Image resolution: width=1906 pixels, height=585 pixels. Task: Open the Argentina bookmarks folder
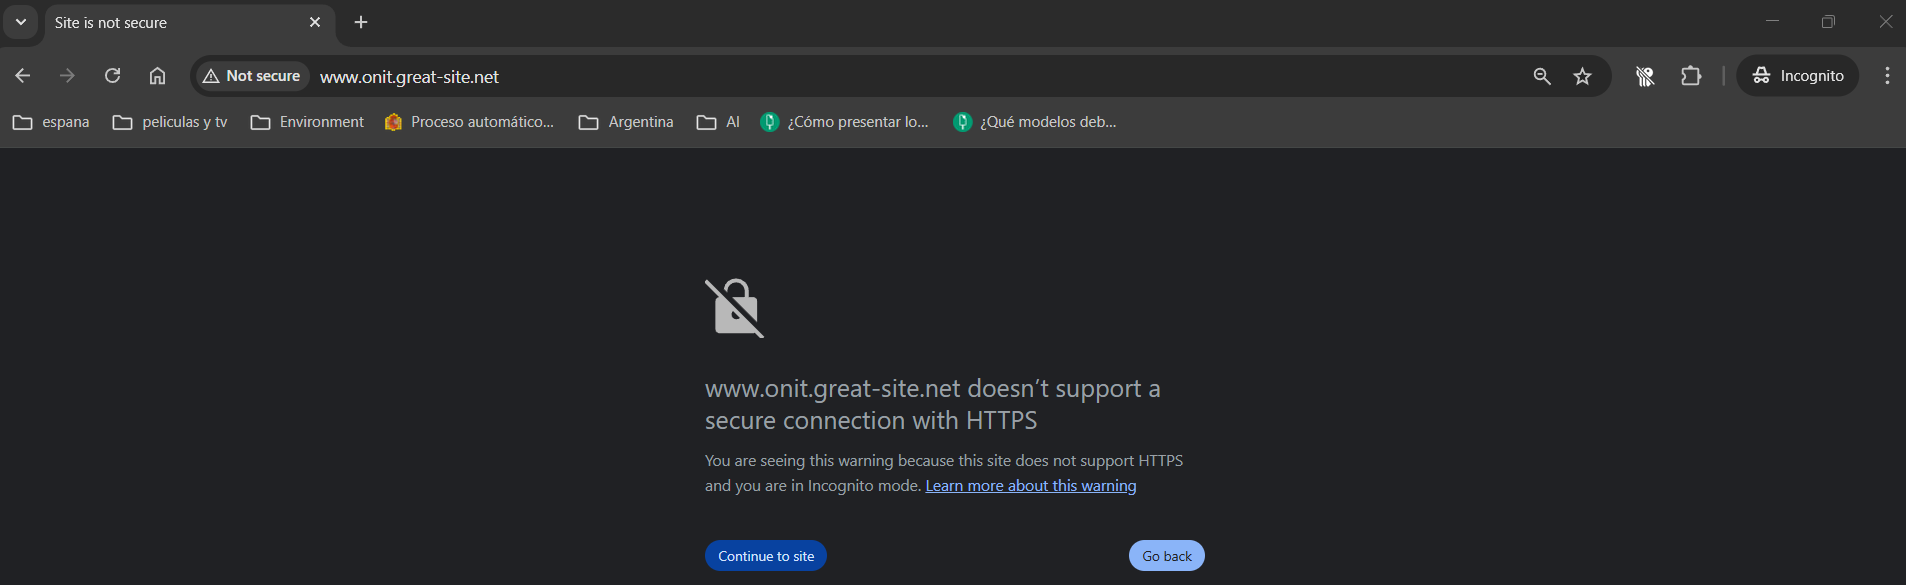click(x=626, y=122)
